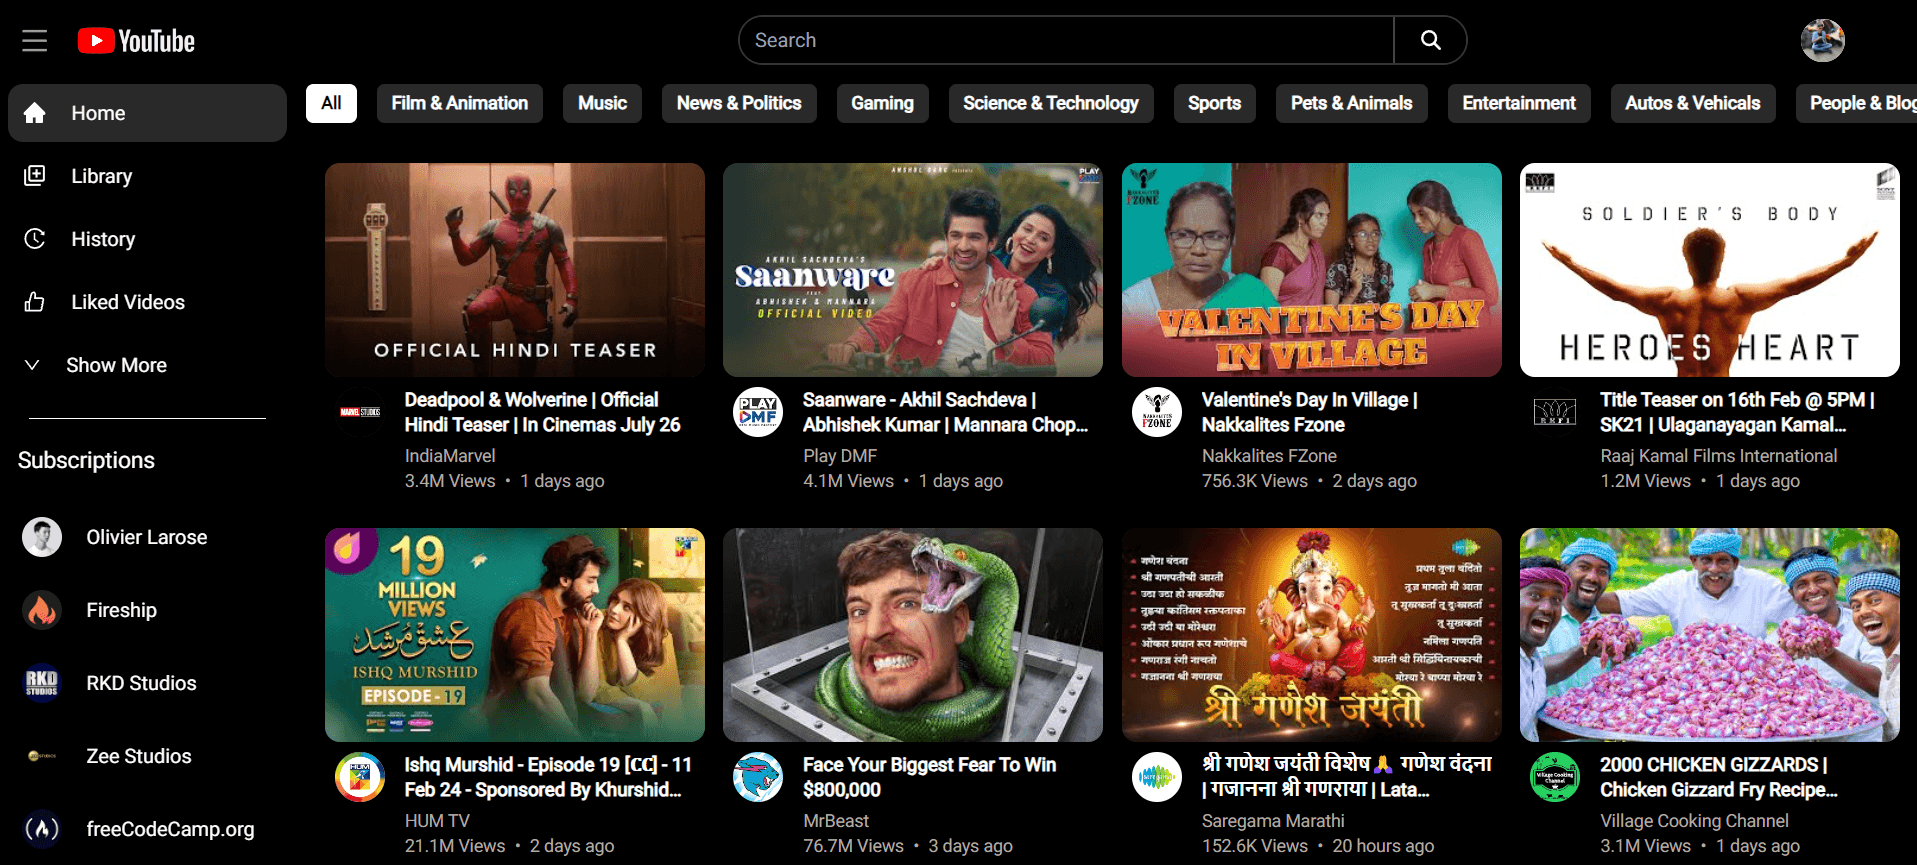Click the search magnifier button
This screenshot has height=865, width=1917.
click(1430, 40)
